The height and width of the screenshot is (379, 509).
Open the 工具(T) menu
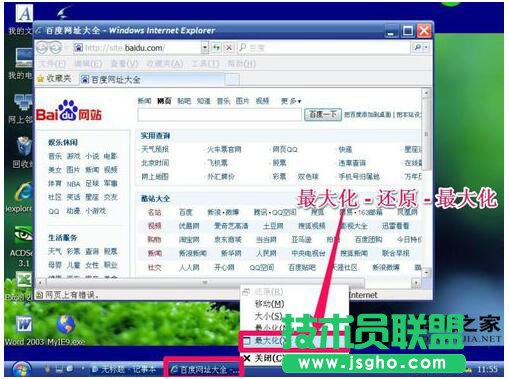(205, 63)
